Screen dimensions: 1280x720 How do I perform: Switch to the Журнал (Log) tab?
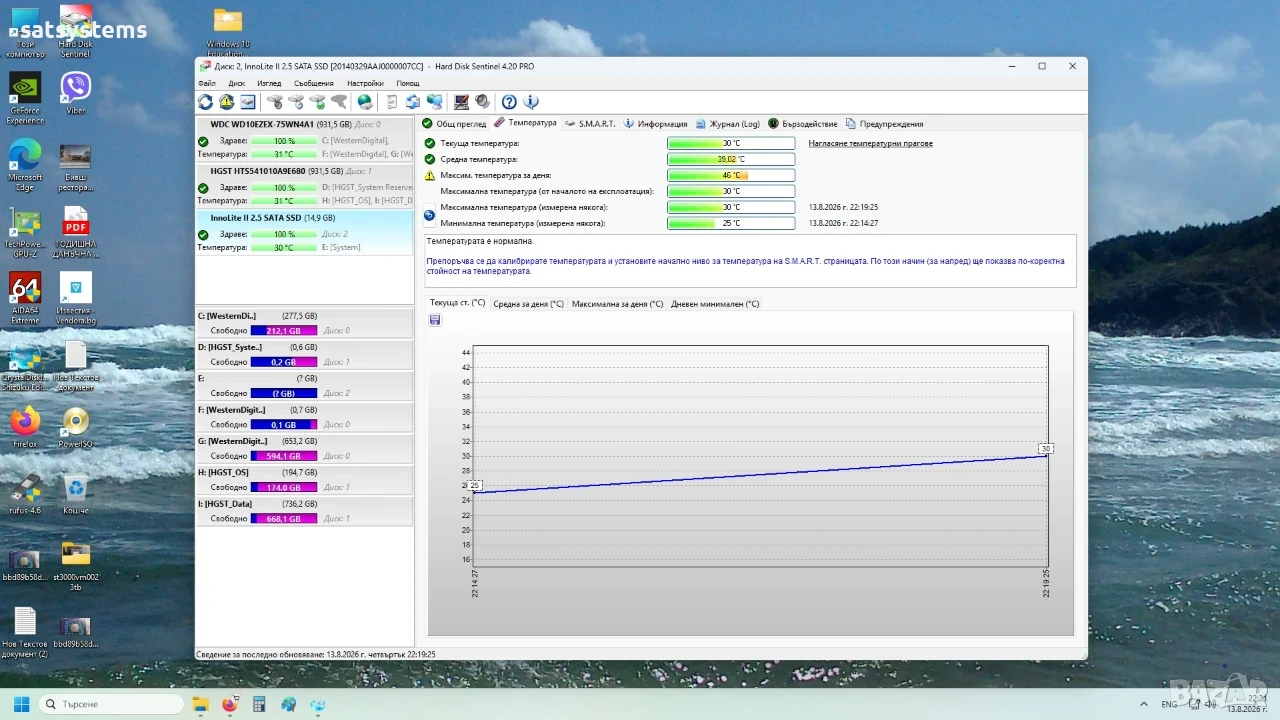tap(727, 124)
